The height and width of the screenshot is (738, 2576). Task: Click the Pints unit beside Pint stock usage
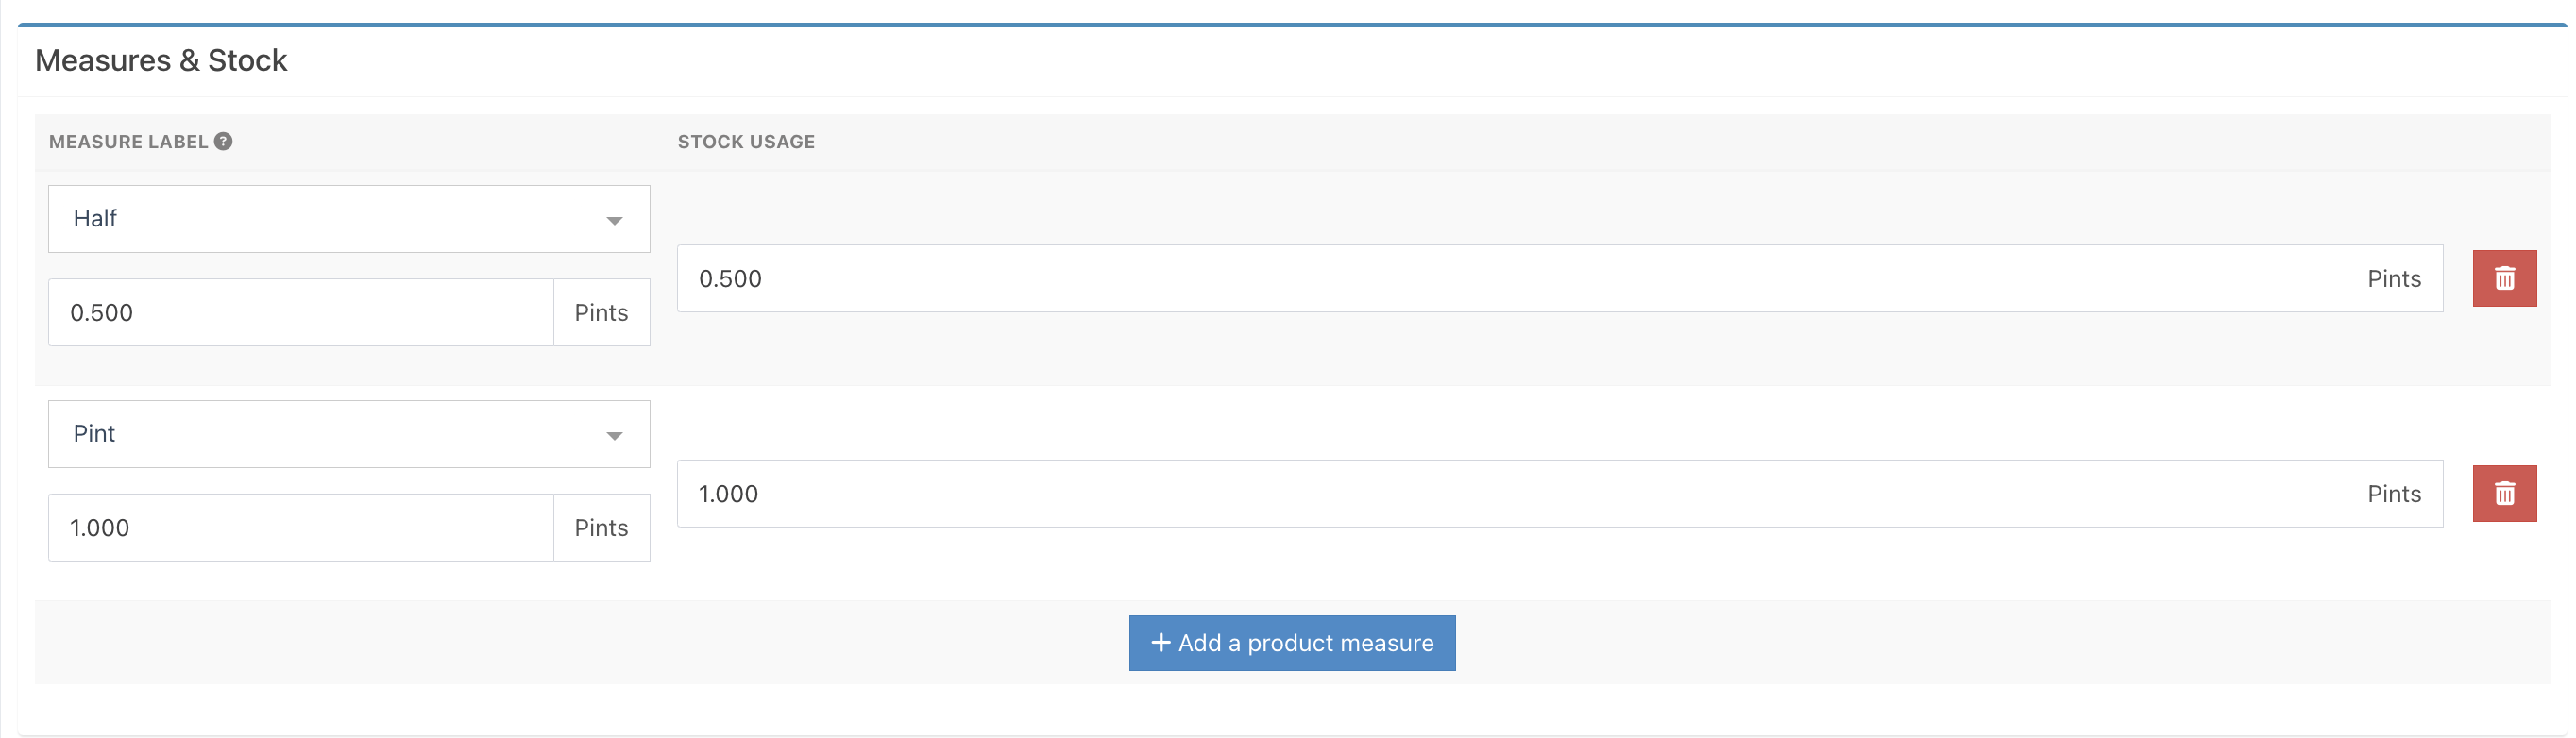pyautogui.click(x=2393, y=494)
